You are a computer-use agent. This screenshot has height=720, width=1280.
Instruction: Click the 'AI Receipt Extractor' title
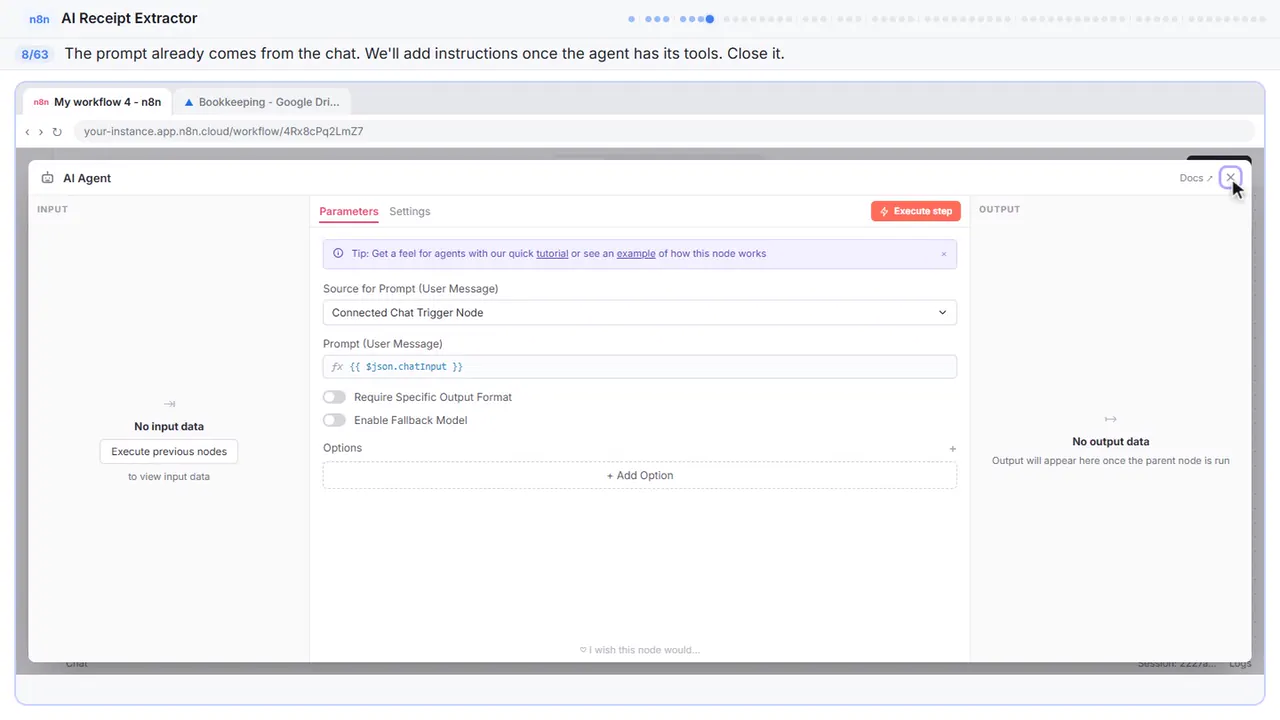click(x=130, y=18)
